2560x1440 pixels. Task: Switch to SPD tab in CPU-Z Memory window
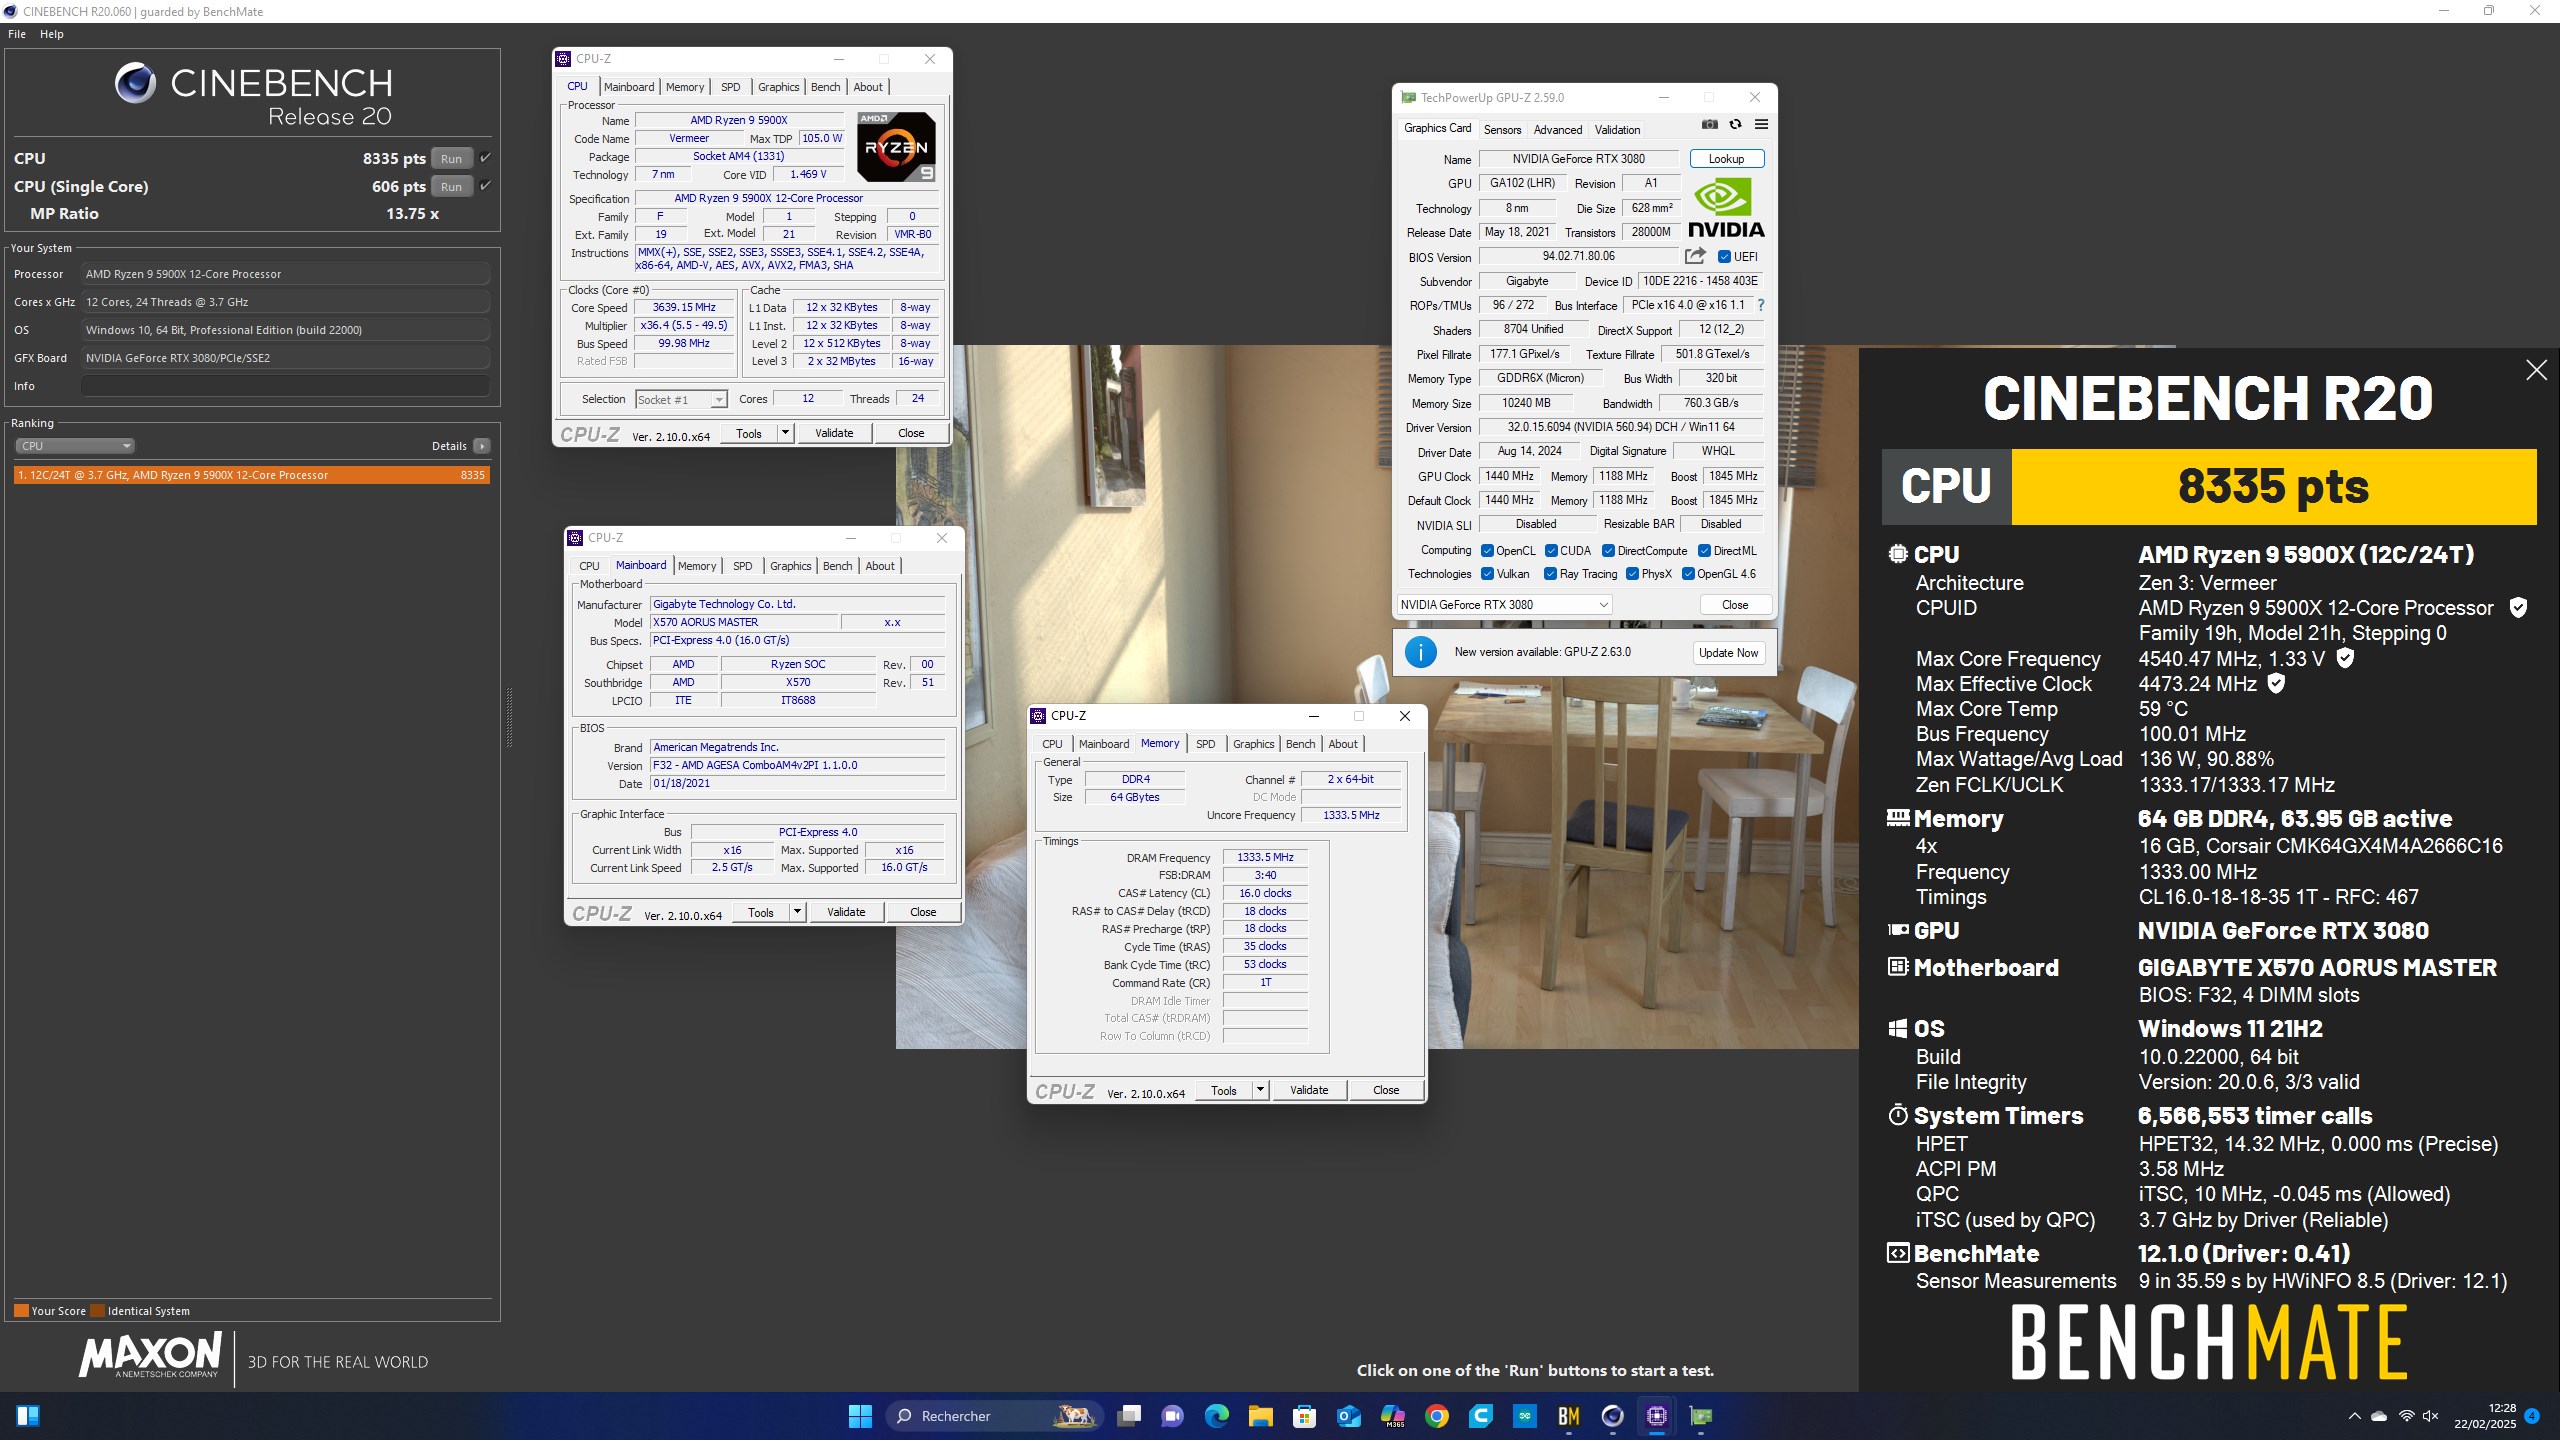[1206, 744]
